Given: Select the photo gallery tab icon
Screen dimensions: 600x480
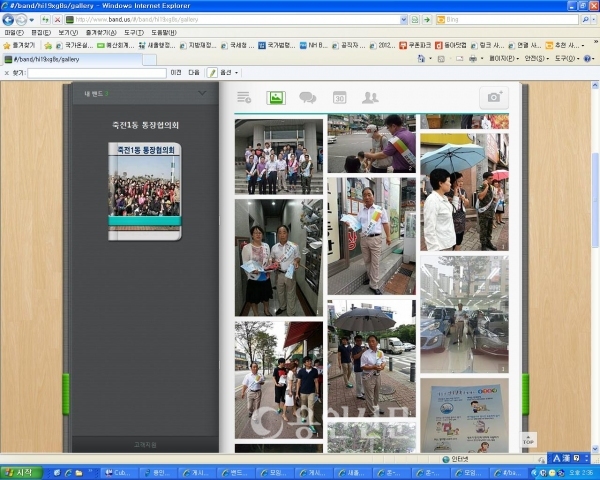Looking at the screenshot, I should [275, 97].
